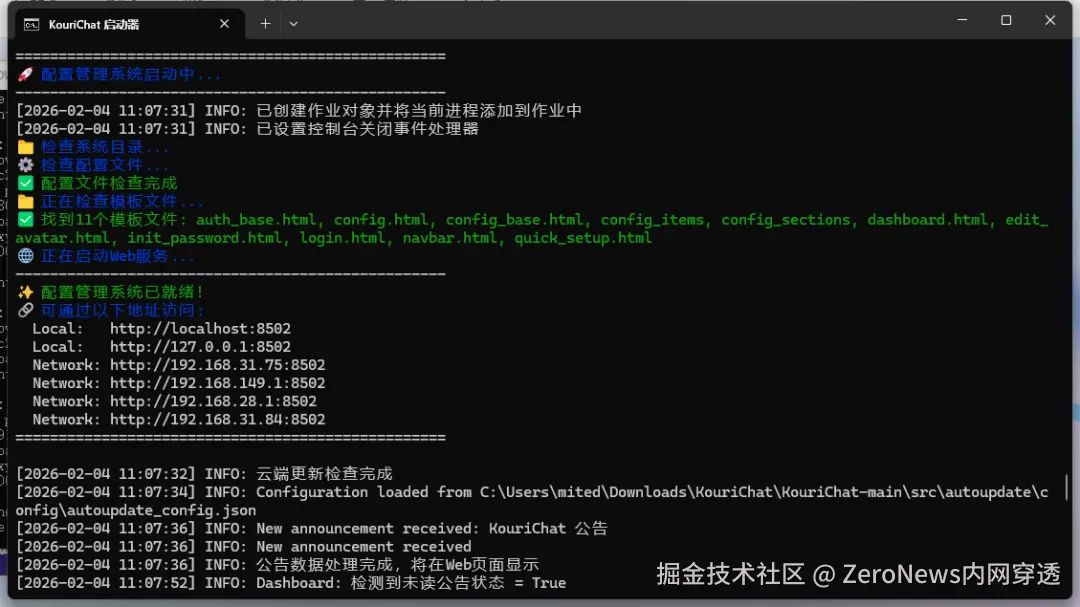Click text 已创建作业对象并将当前进程添加到作业中

[x=419, y=110]
